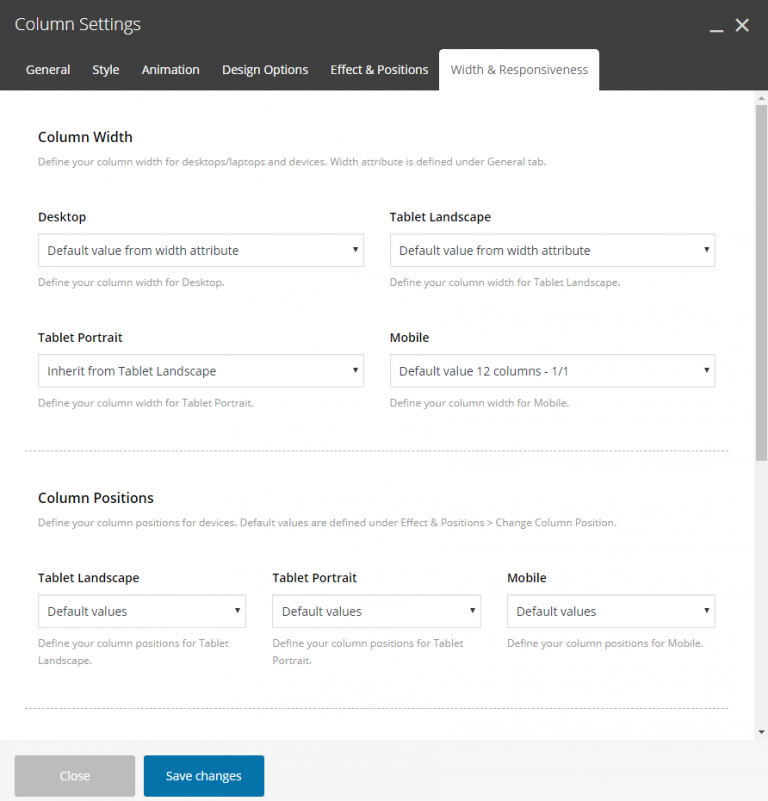
Task: Click the Column Settings title text
Action: tap(78, 24)
